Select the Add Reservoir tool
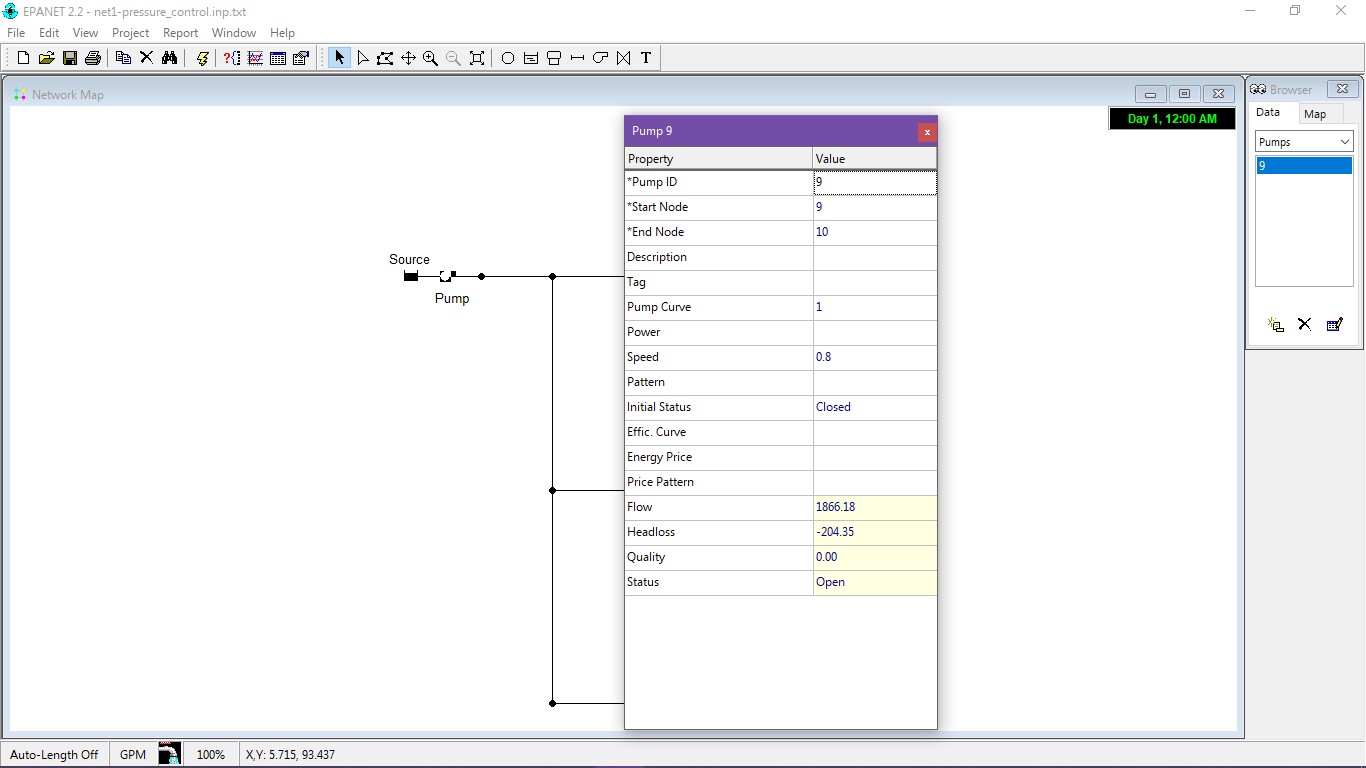 (x=530, y=57)
